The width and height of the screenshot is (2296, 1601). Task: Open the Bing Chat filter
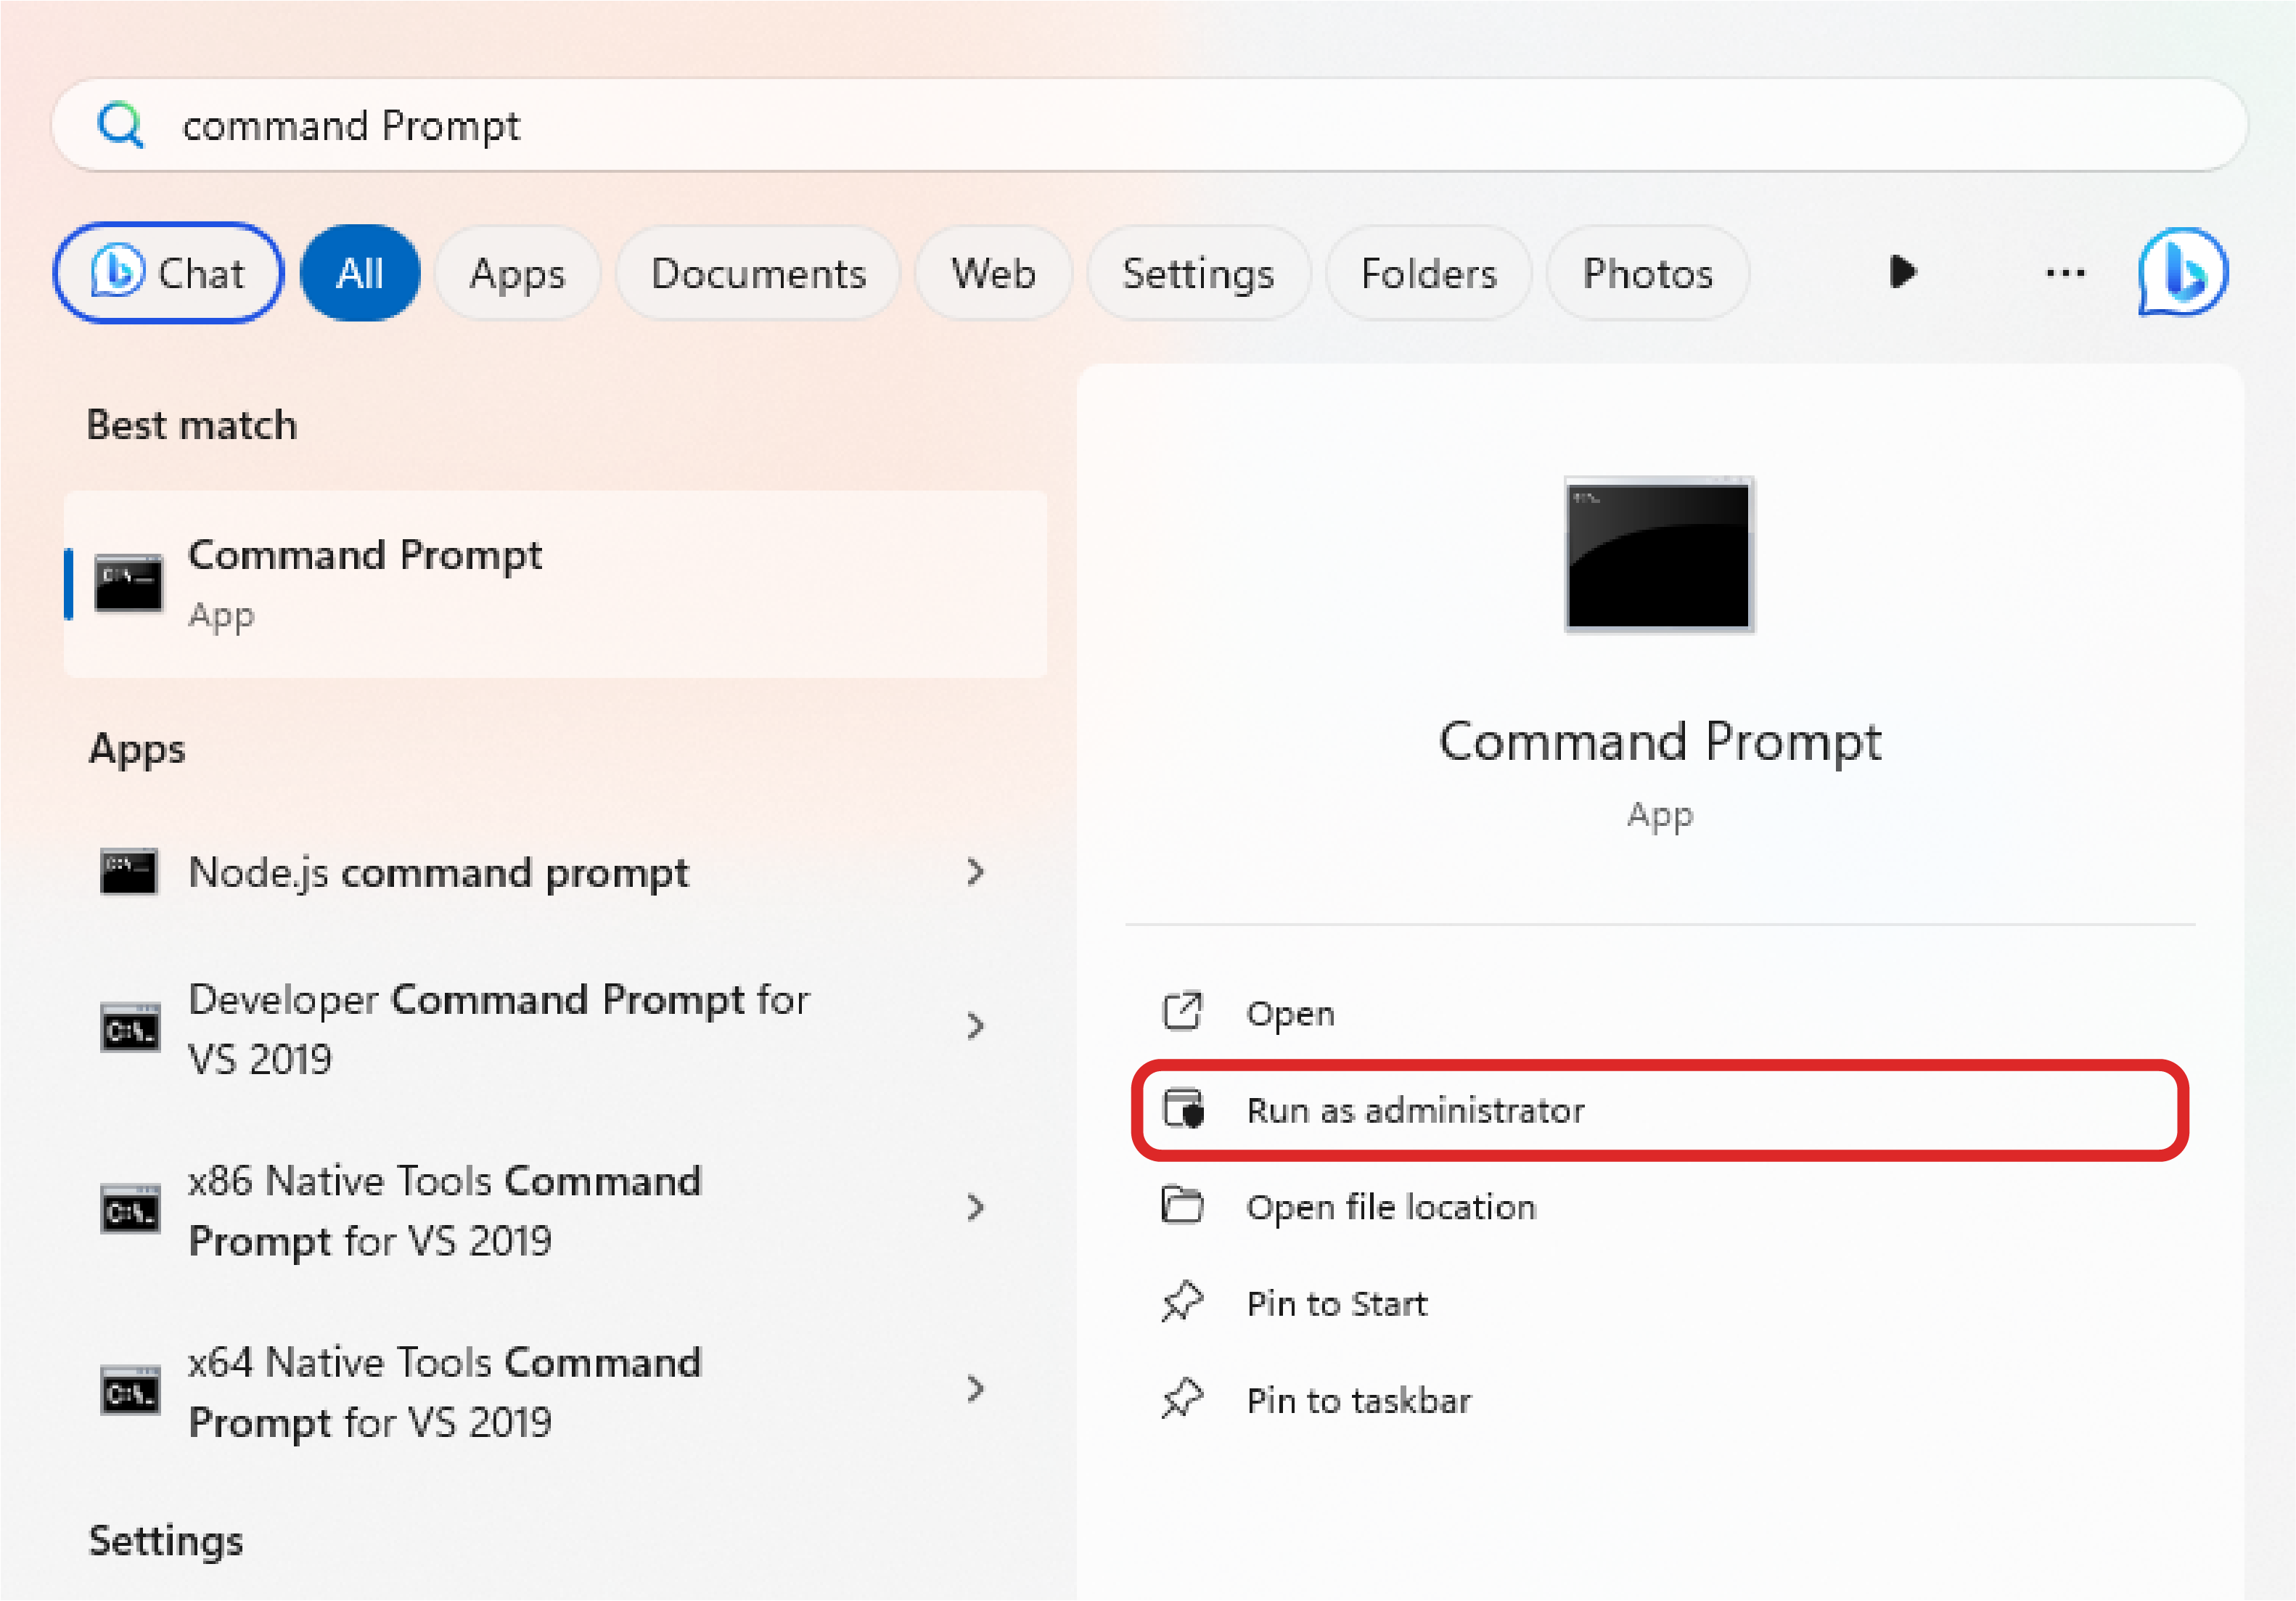pyautogui.click(x=168, y=273)
